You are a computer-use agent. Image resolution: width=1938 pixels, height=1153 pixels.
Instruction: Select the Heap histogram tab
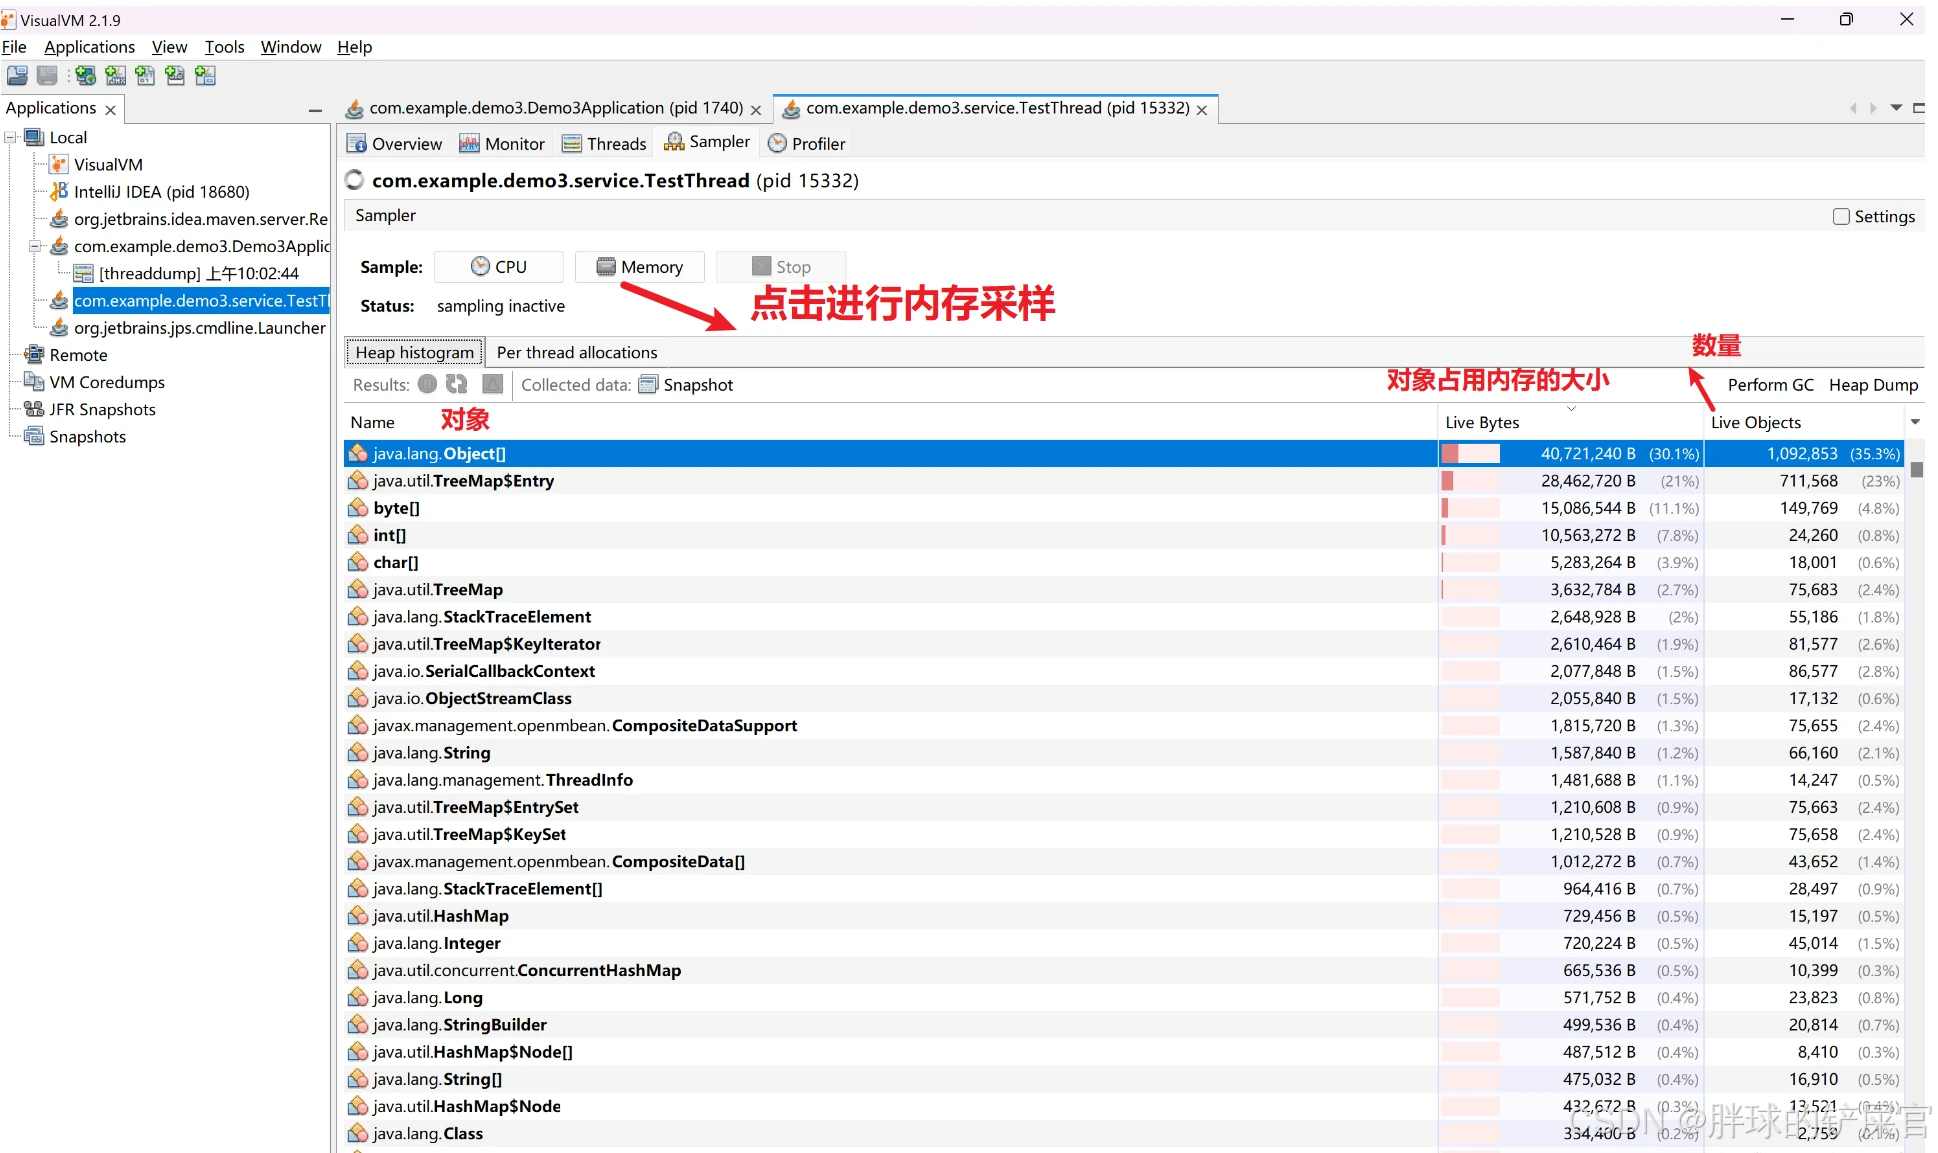(414, 352)
